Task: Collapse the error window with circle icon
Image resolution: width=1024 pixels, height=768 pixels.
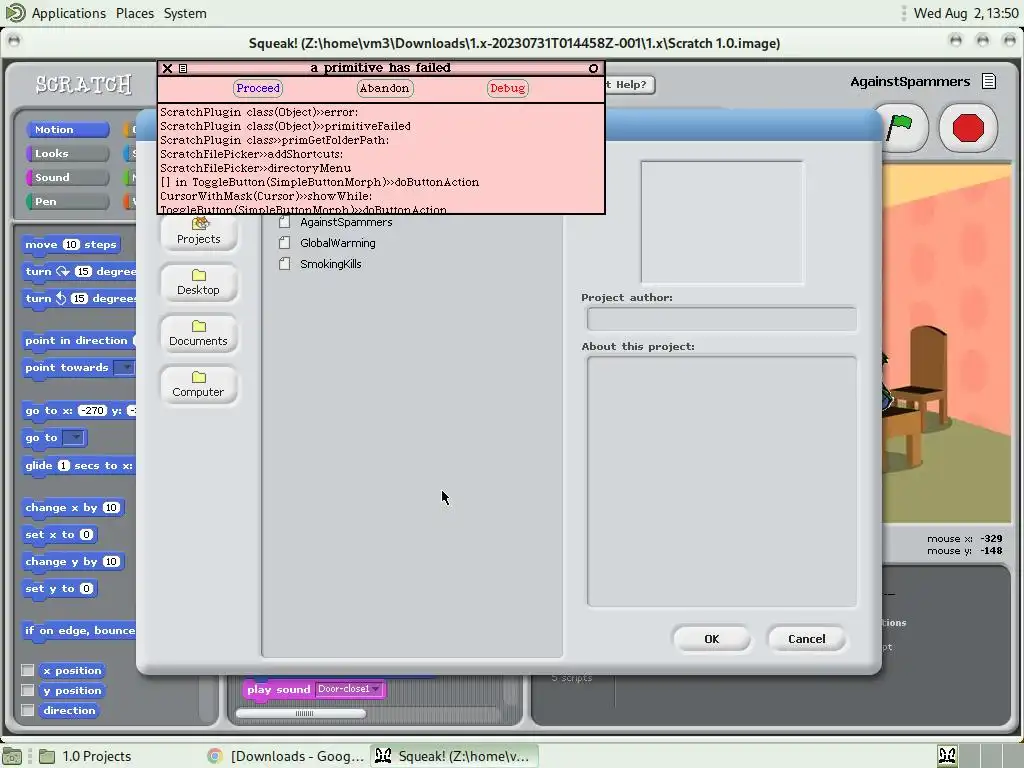Action: pos(593,68)
